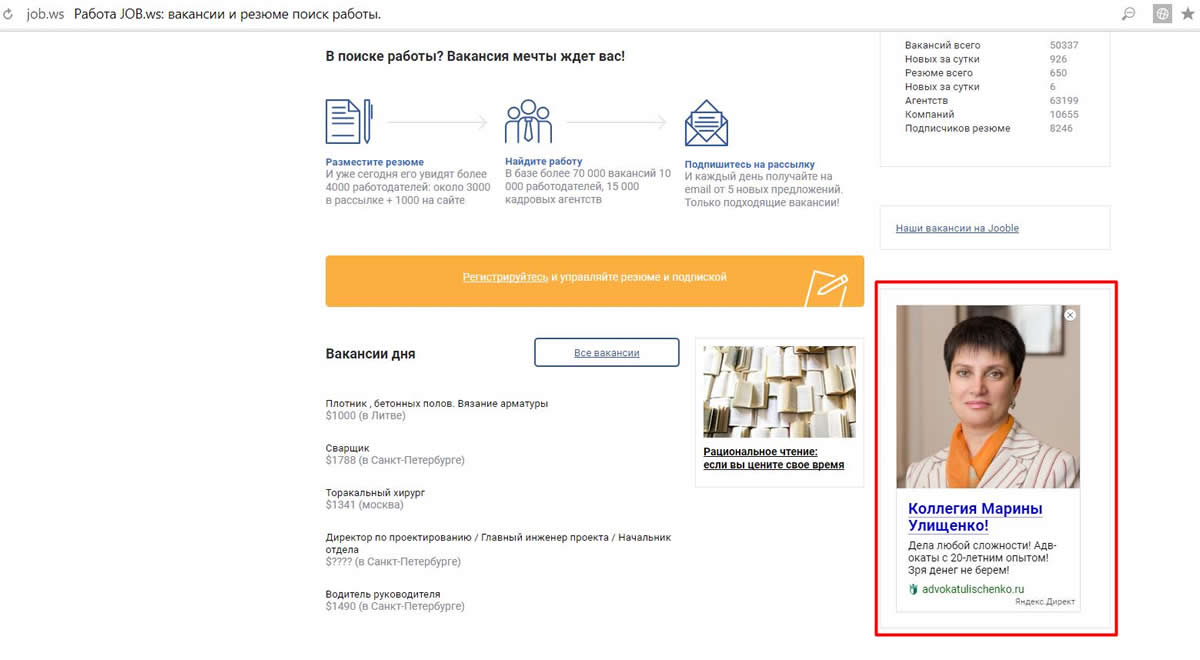Click the zoom magnifier icon in address bar

tap(1129, 14)
